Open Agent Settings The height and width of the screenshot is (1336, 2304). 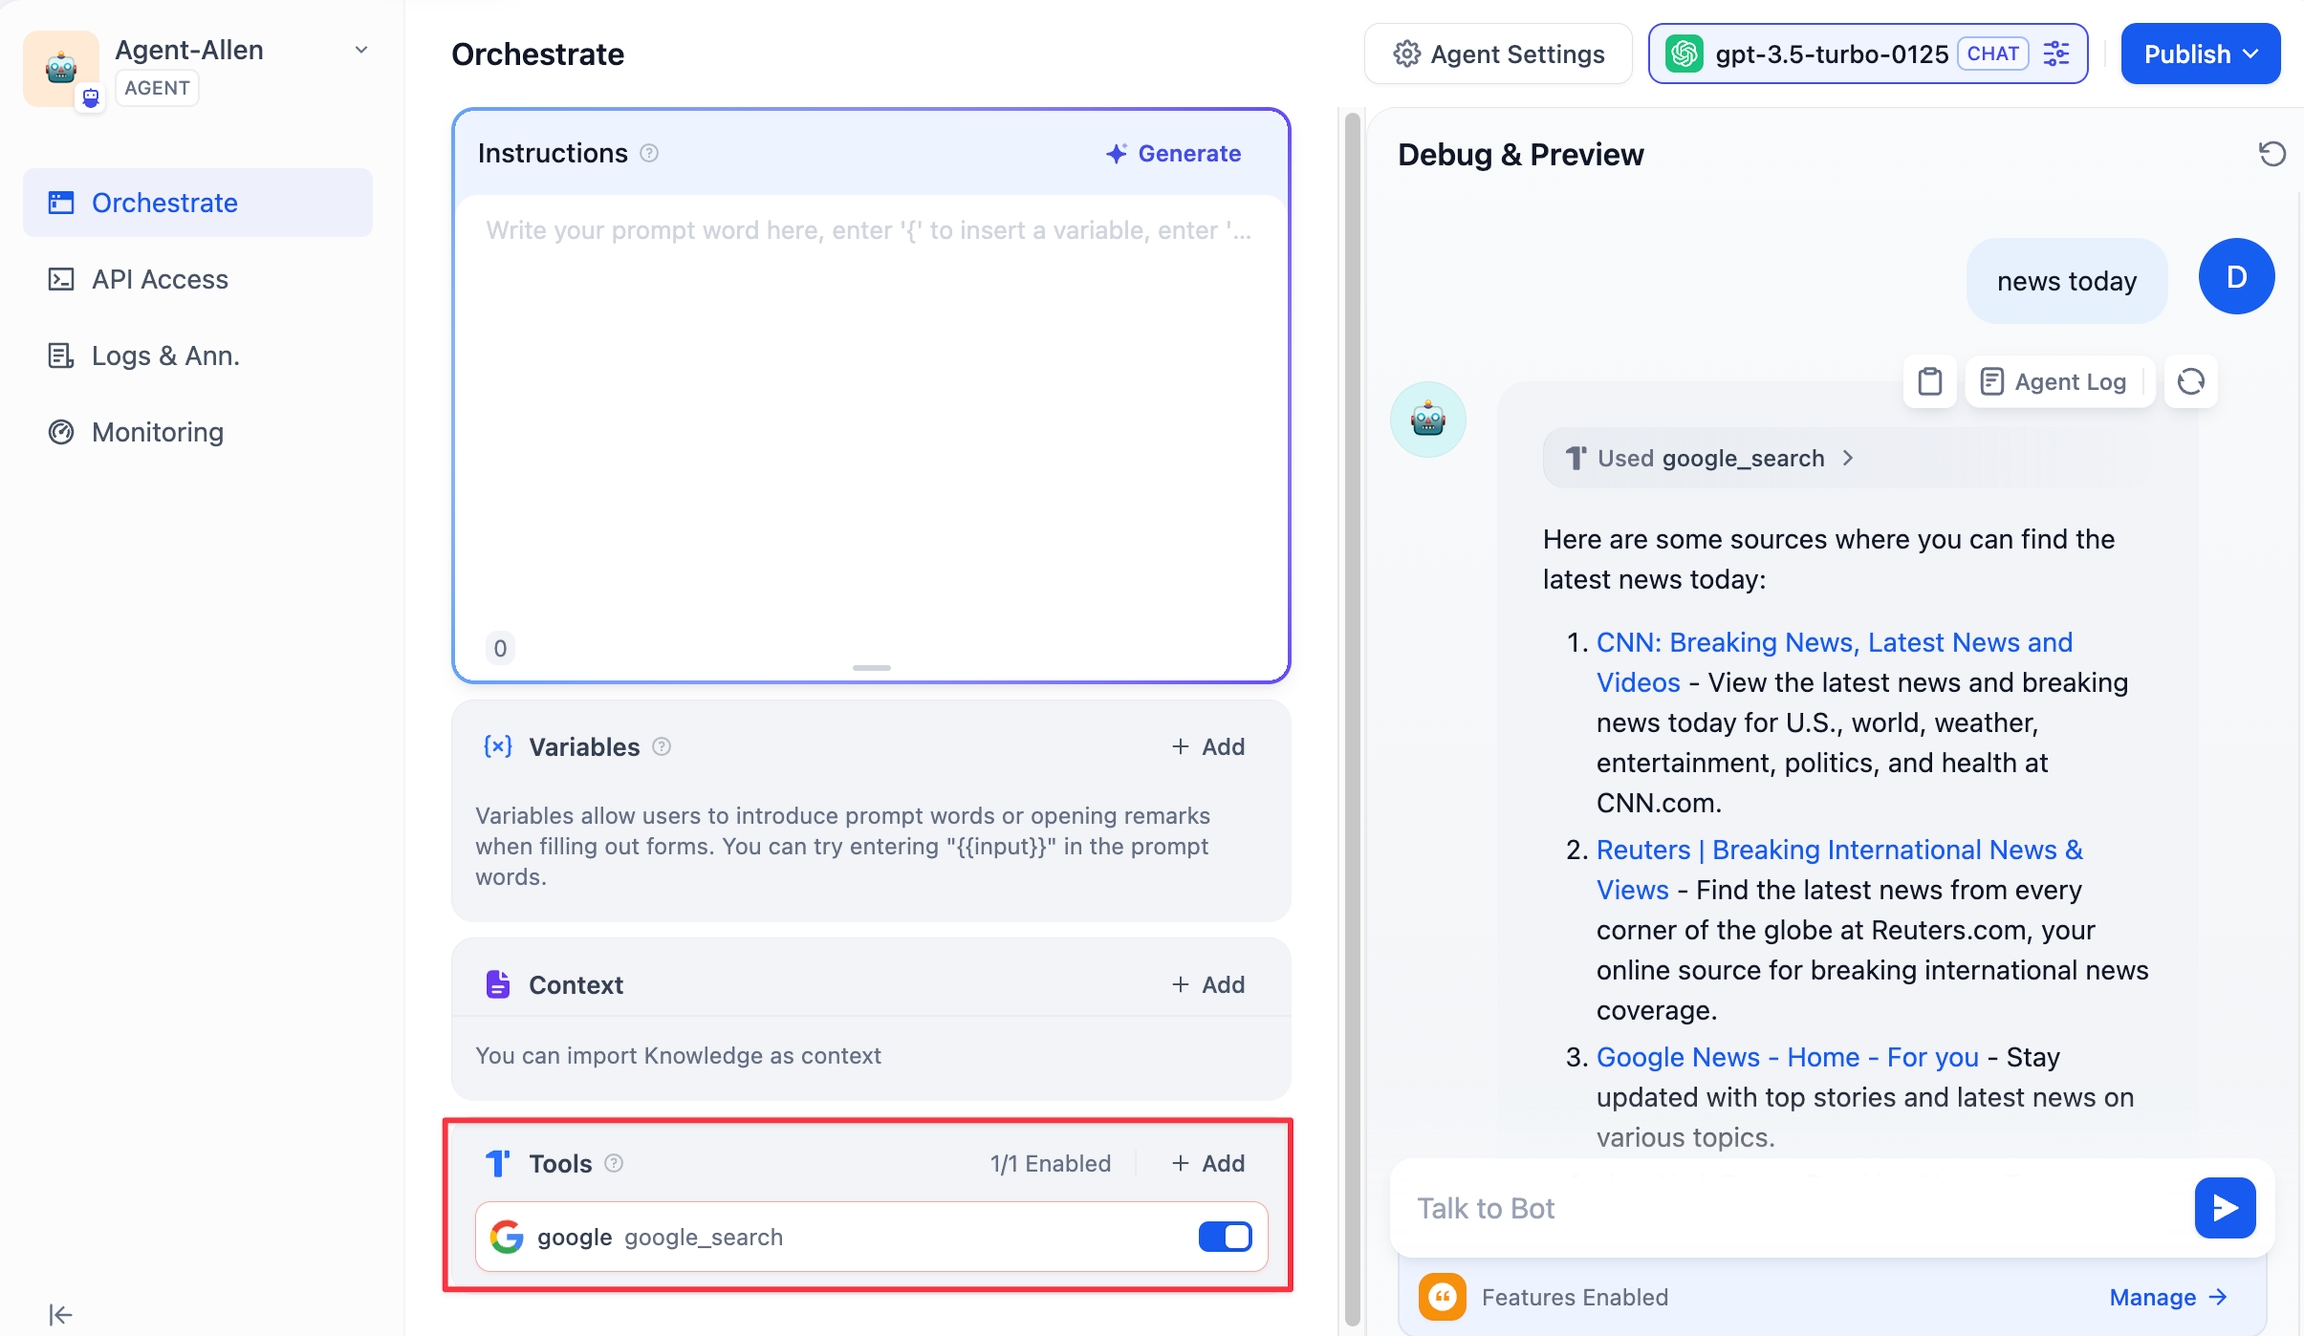[x=1498, y=54]
